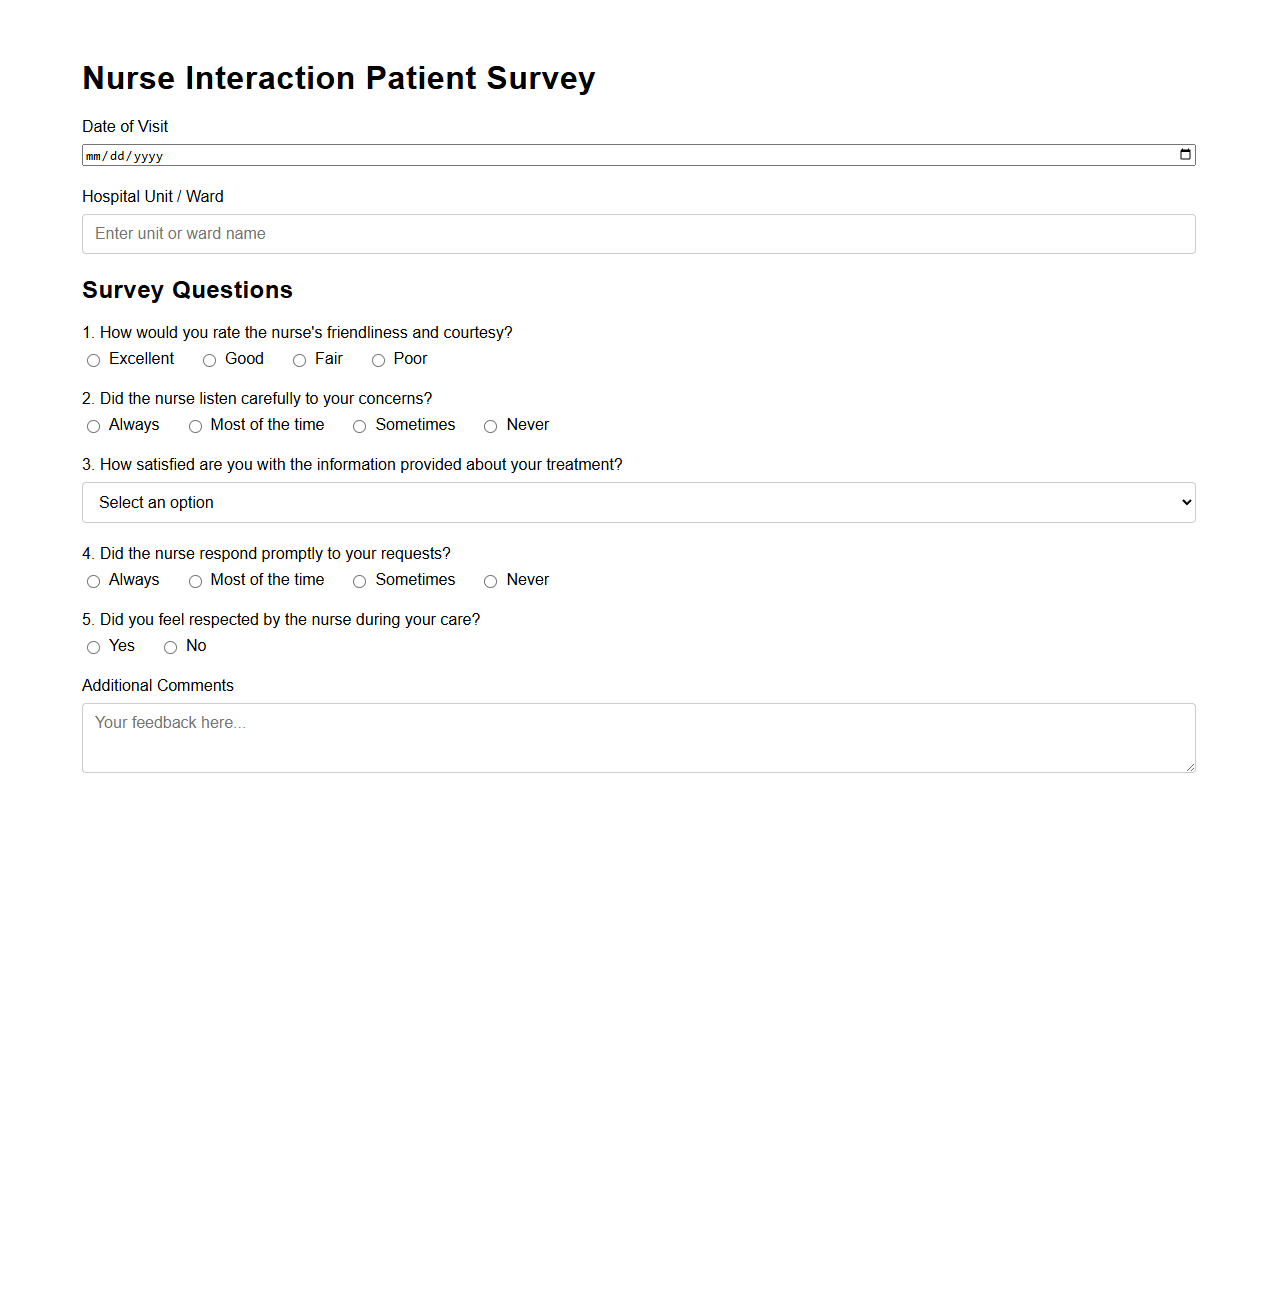The width and height of the screenshot is (1278, 1300).
Task: Select "Sometimes" for question 2
Action: (359, 426)
